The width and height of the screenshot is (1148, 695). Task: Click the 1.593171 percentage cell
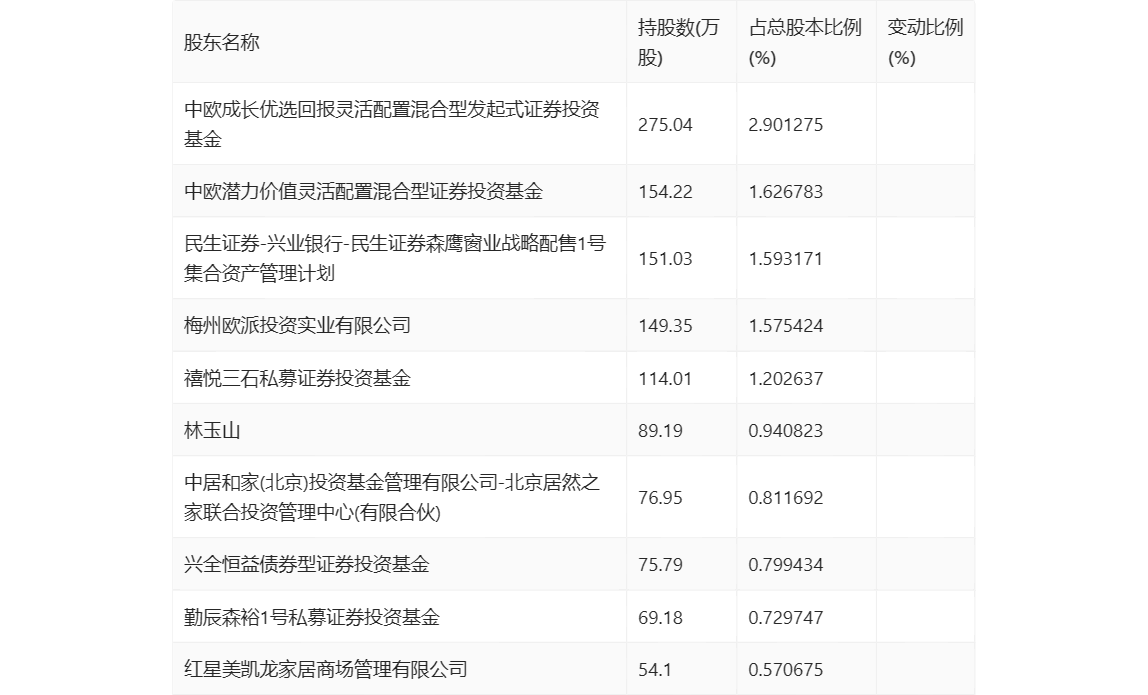click(786, 259)
